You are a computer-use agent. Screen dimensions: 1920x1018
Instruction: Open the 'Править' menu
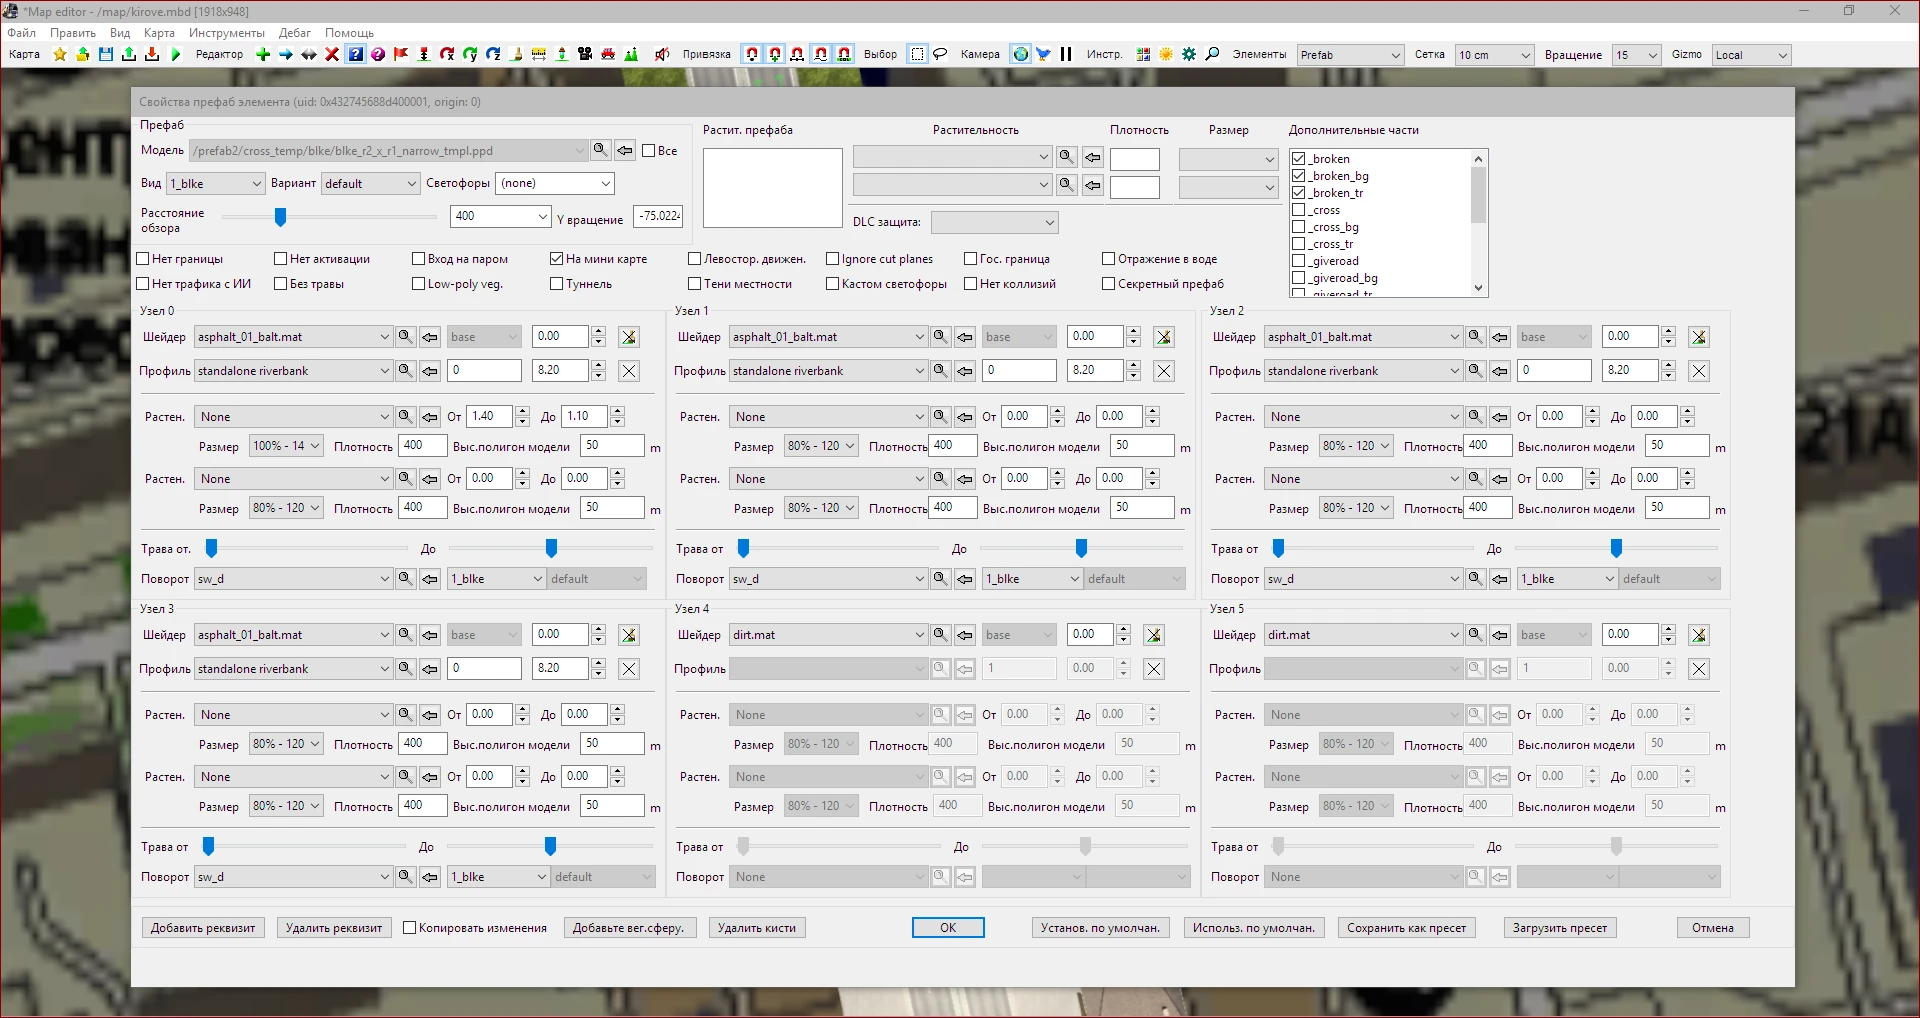(73, 33)
